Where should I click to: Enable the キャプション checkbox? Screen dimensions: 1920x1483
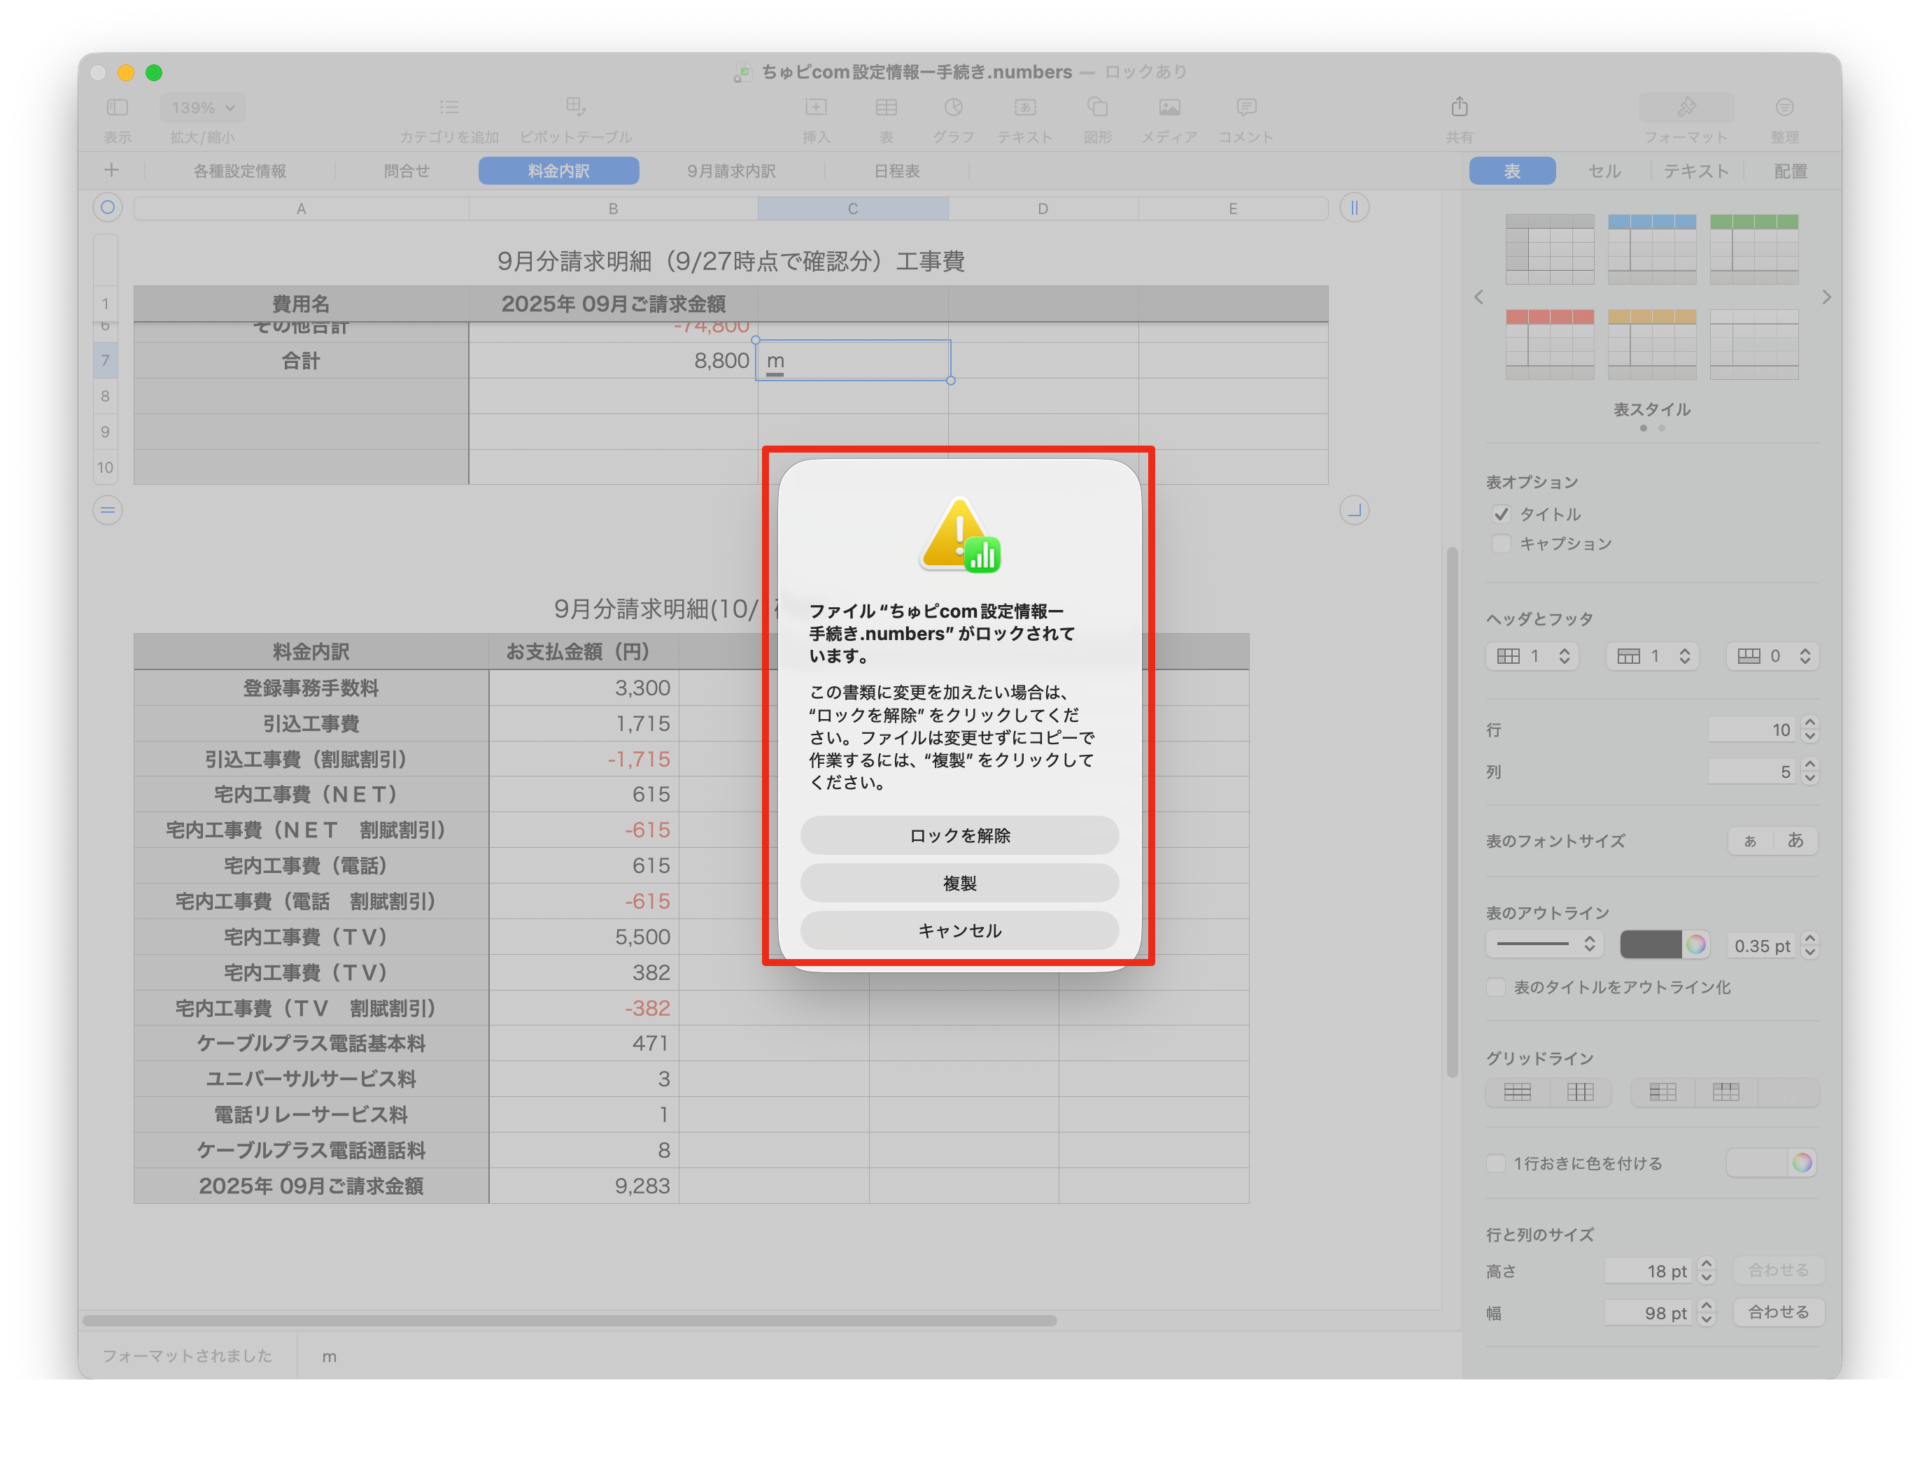click(1501, 544)
